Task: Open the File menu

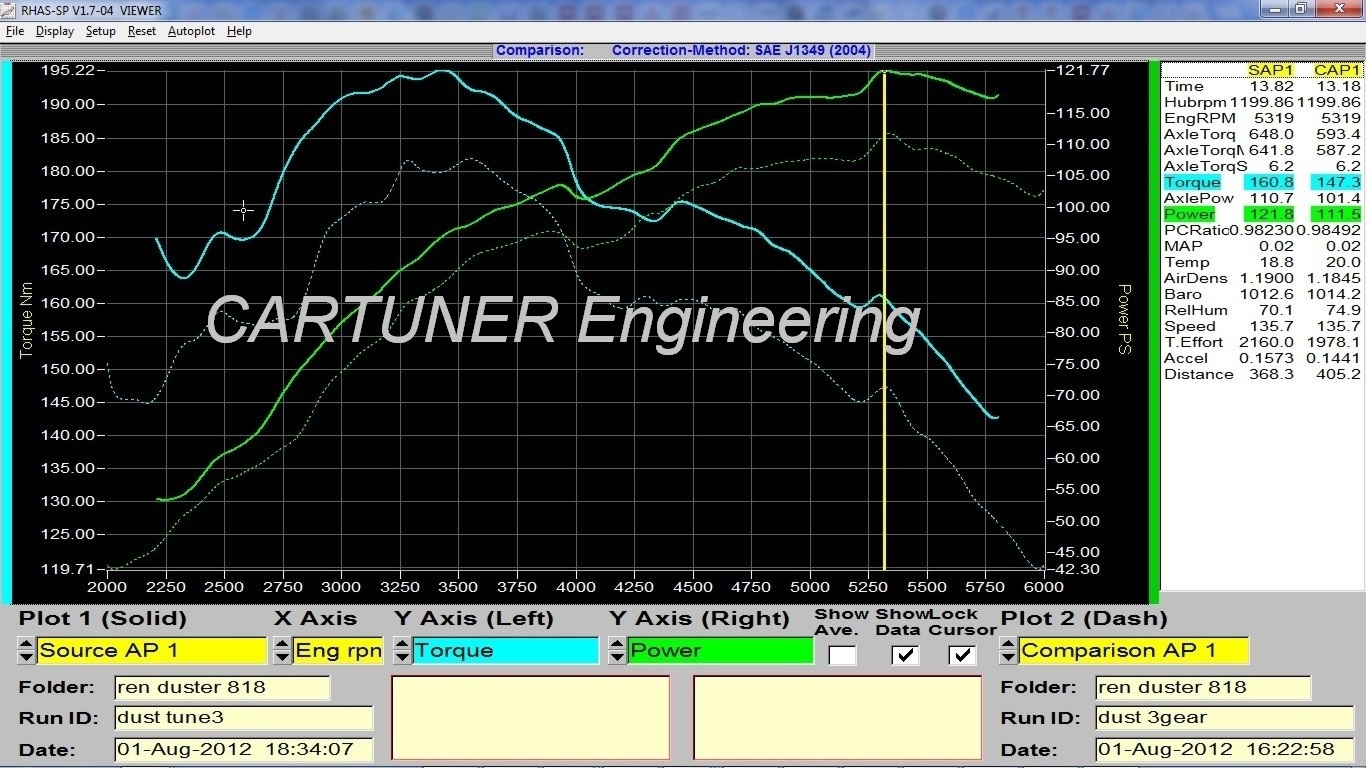Action: click(14, 31)
